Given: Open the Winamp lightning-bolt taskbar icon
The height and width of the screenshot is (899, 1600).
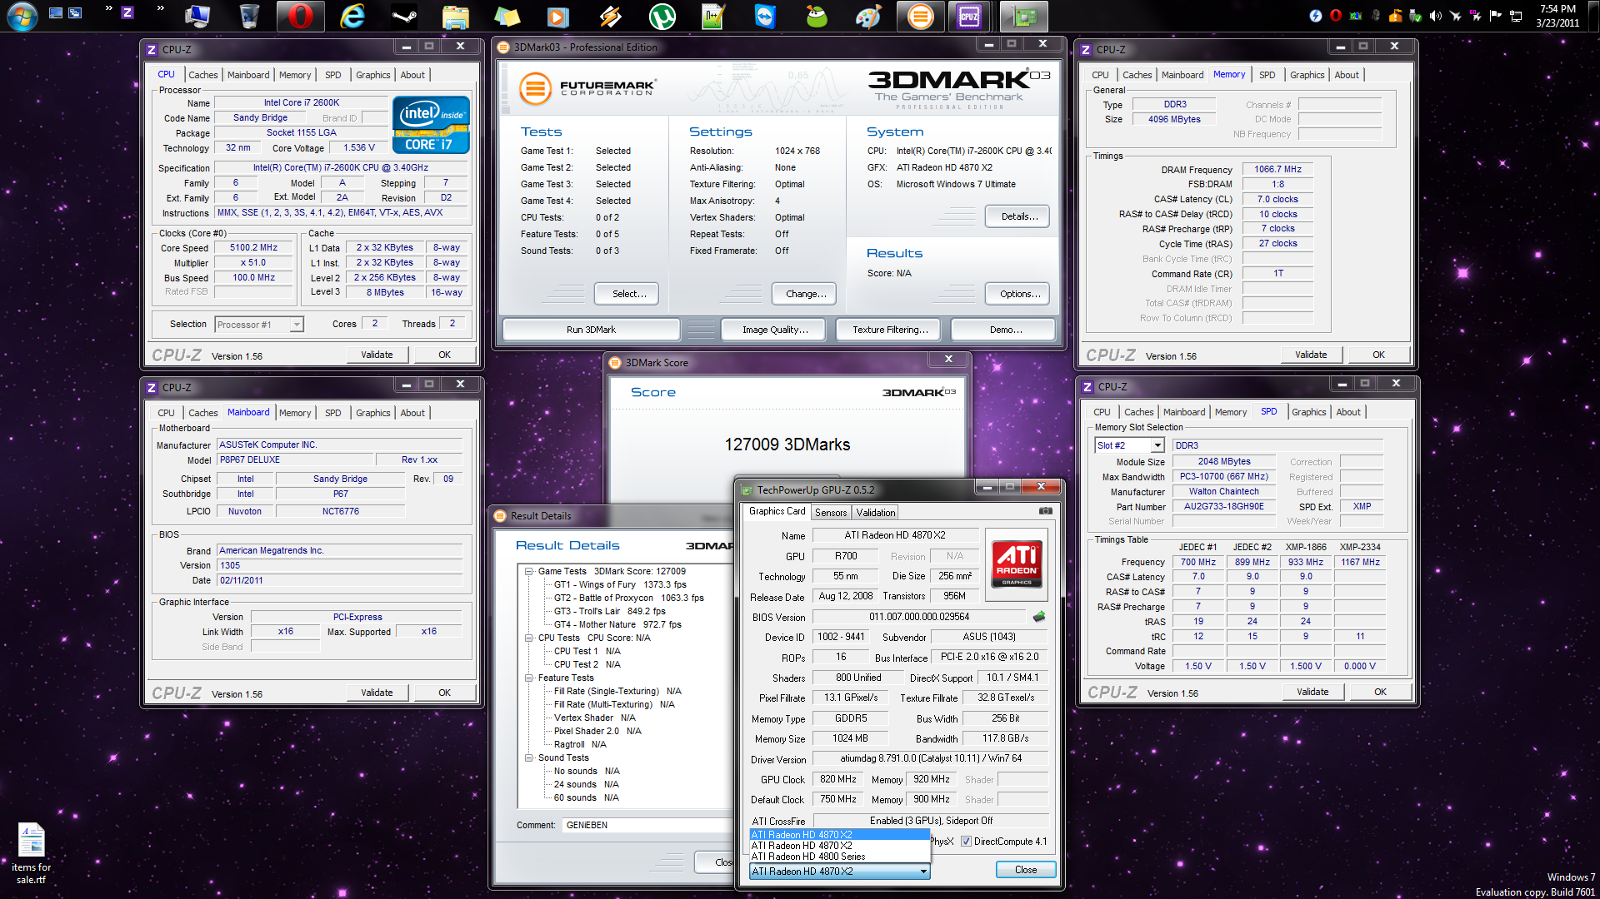Looking at the screenshot, I should click(610, 16).
